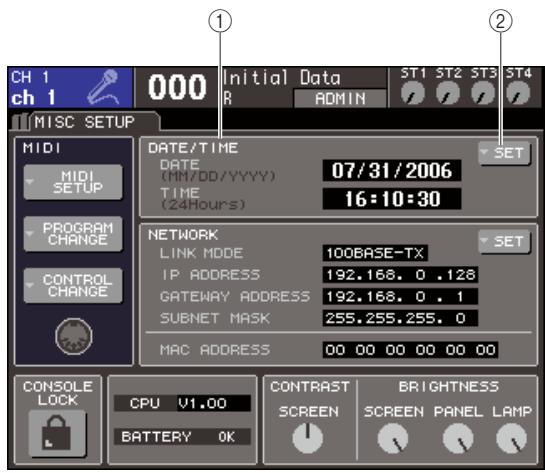
Task: Open the NETWORK SET popup
Action: [504, 241]
